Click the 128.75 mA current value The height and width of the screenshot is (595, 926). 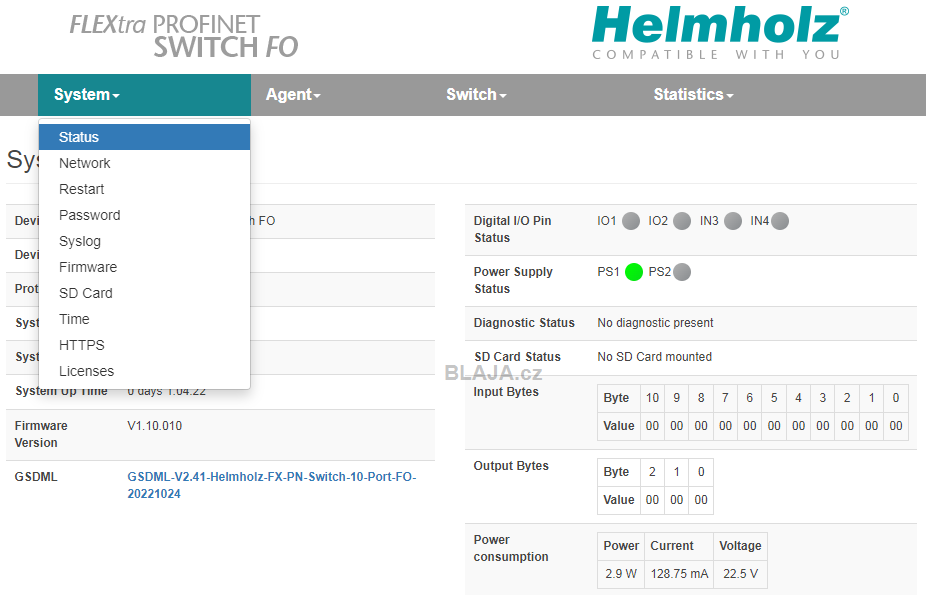click(x=679, y=574)
